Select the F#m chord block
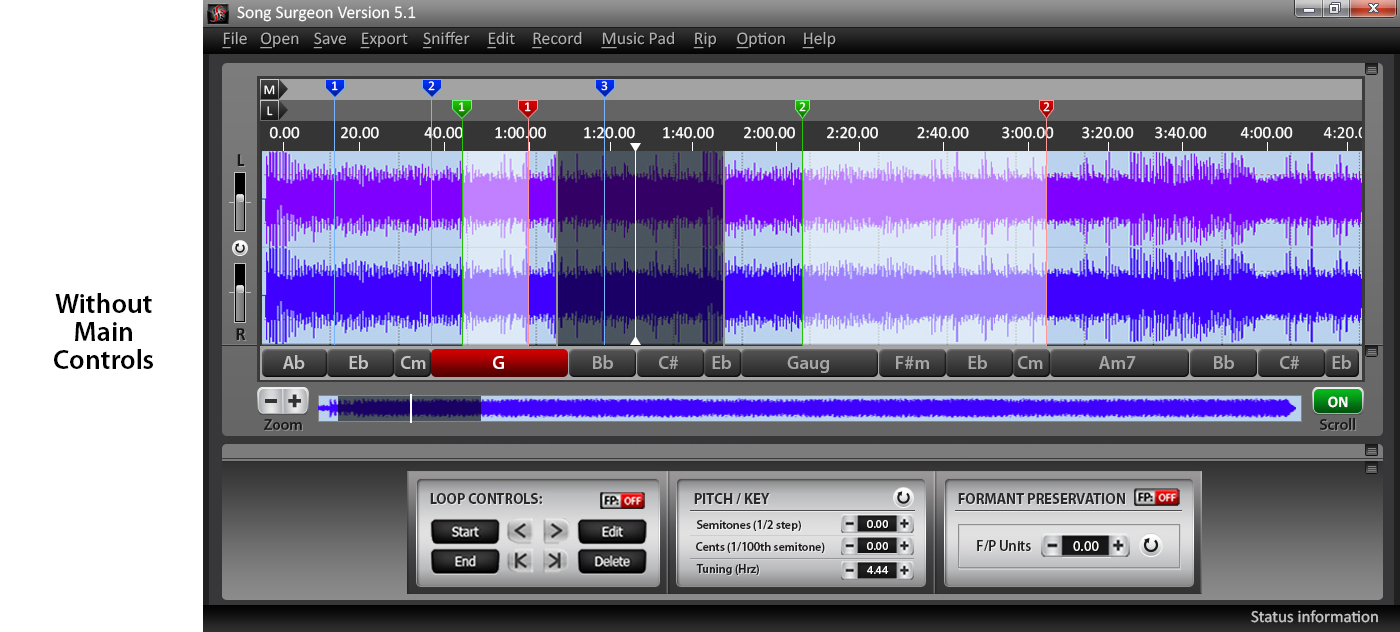The height and width of the screenshot is (632, 1400). tap(912, 363)
